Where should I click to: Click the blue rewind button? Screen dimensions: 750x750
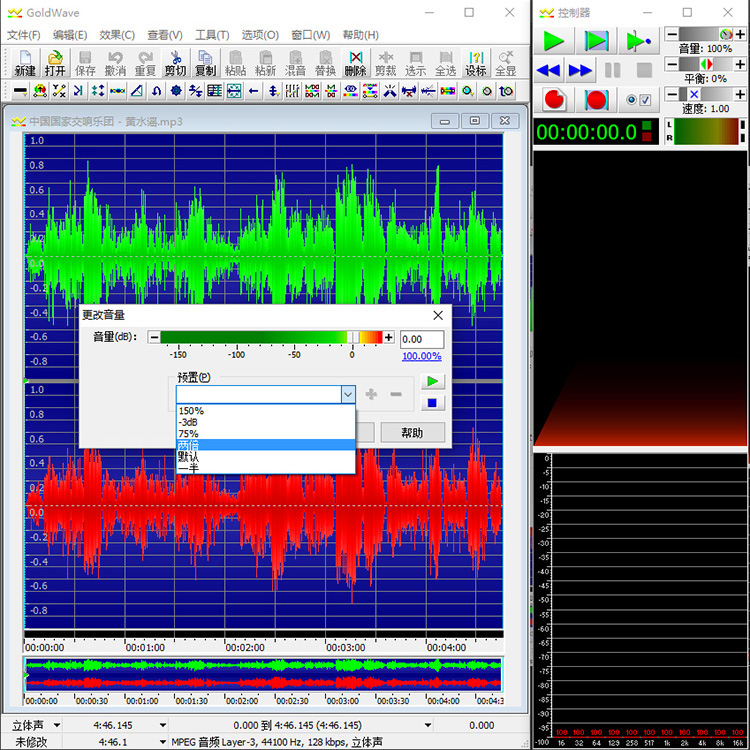(549, 70)
